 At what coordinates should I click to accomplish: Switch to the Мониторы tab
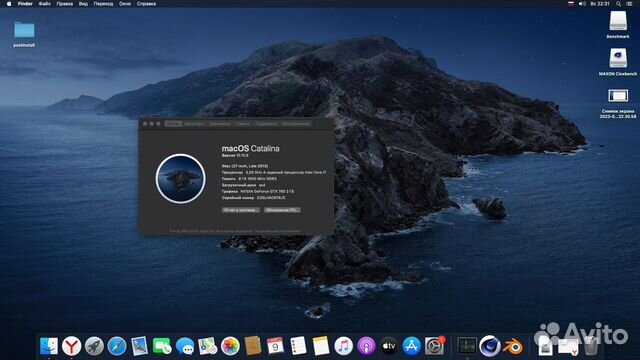pos(194,124)
